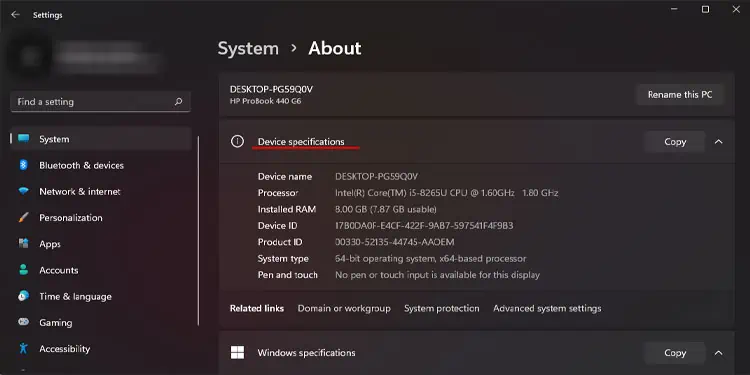Click the Rename this PC button

tap(680, 95)
